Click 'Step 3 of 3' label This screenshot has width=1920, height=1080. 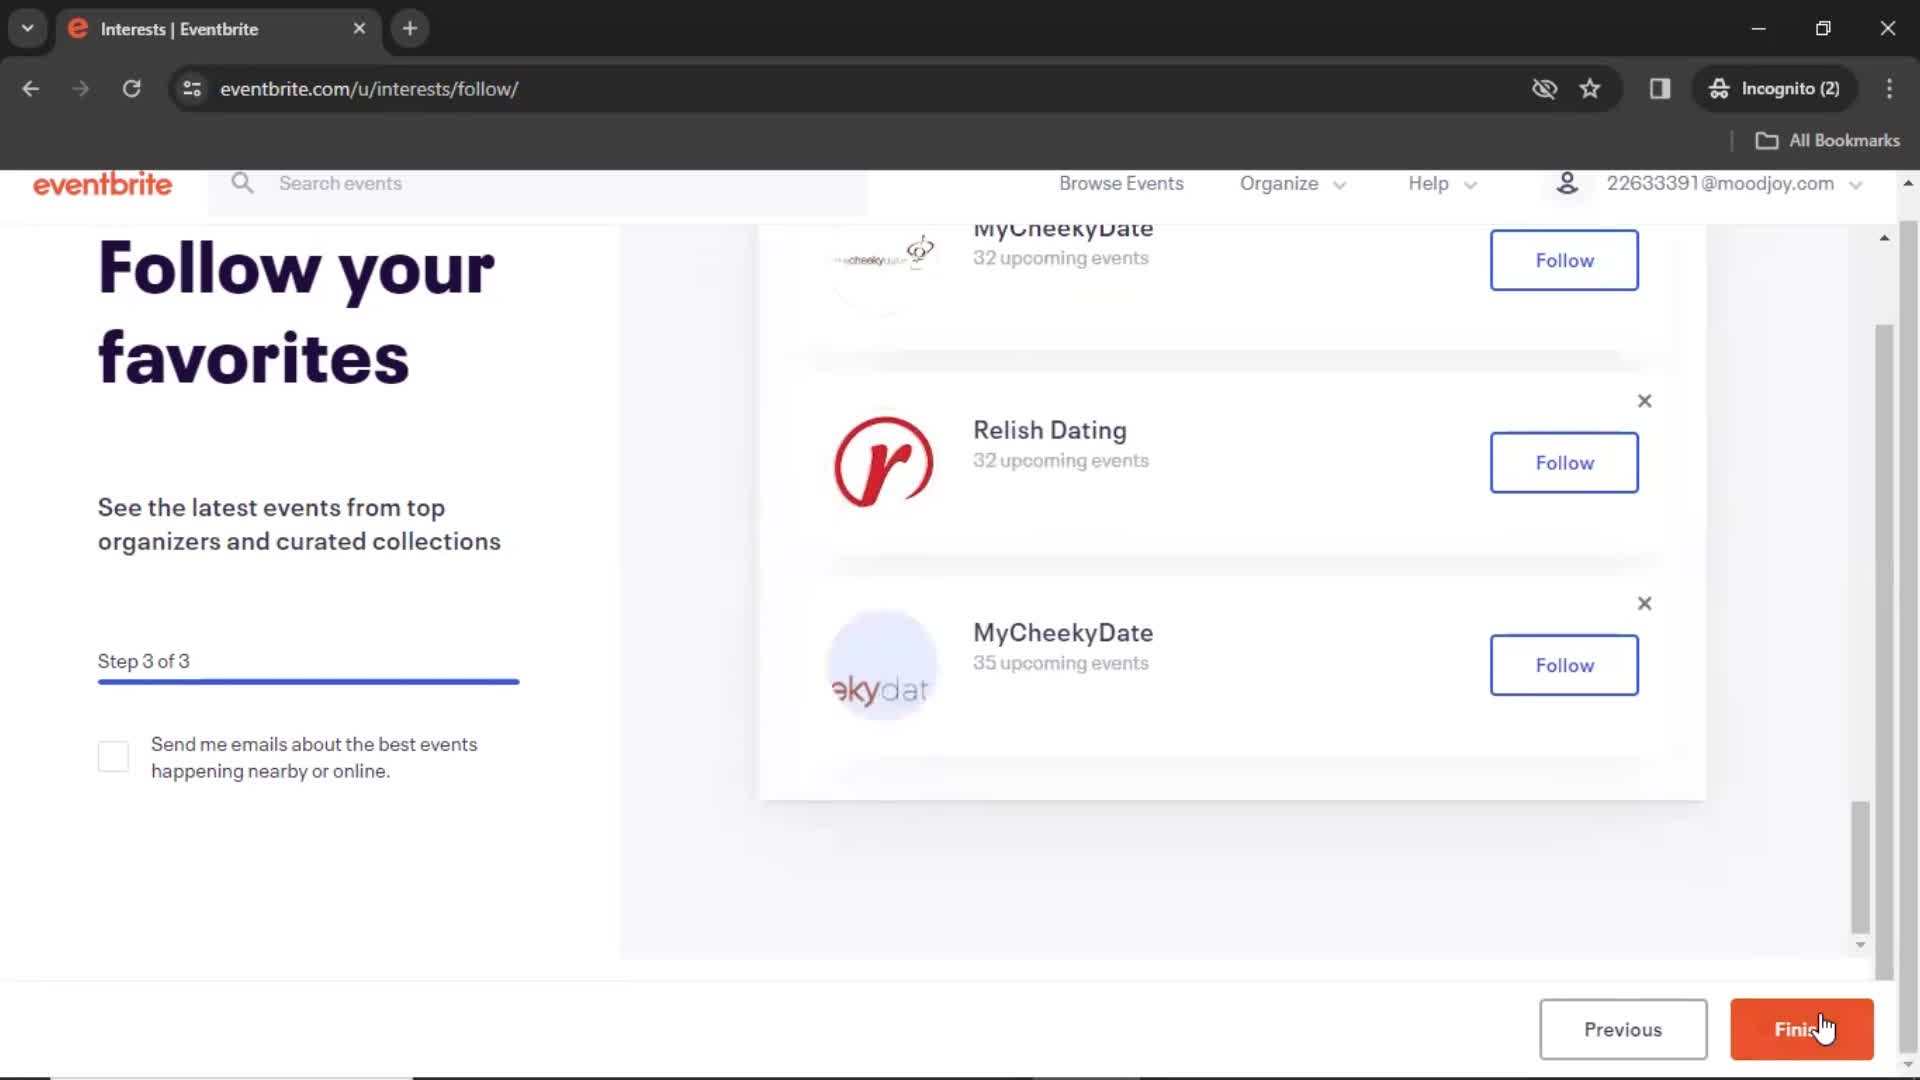[143, 661]
